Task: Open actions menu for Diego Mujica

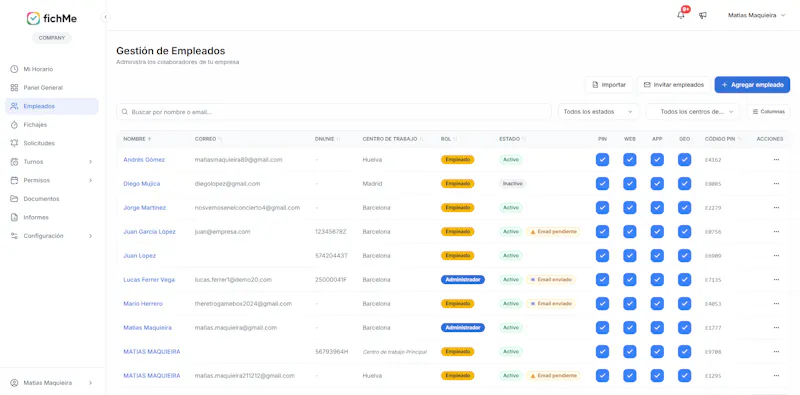Action: coord(776,184)
